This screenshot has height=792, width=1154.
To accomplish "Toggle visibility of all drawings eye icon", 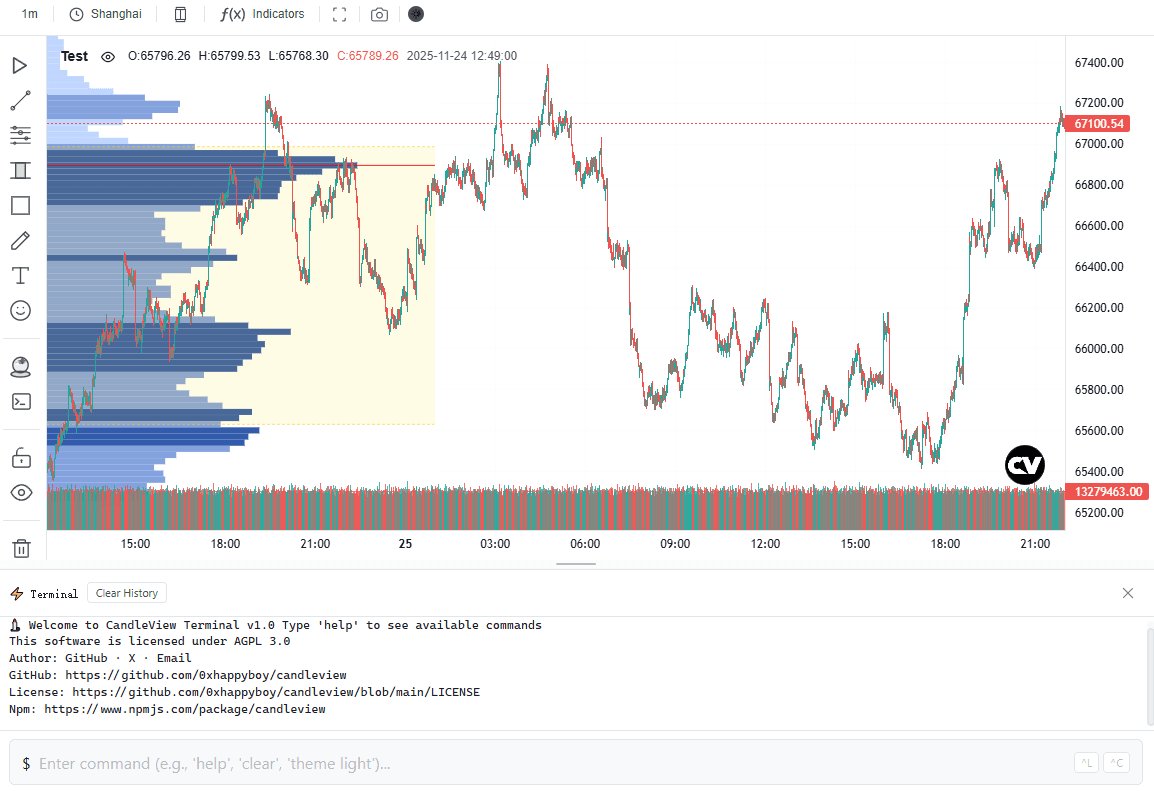I will coord(20,492).
